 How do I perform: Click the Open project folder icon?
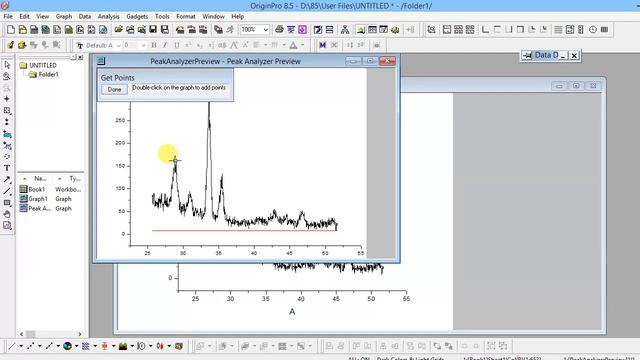click(118, 29)
